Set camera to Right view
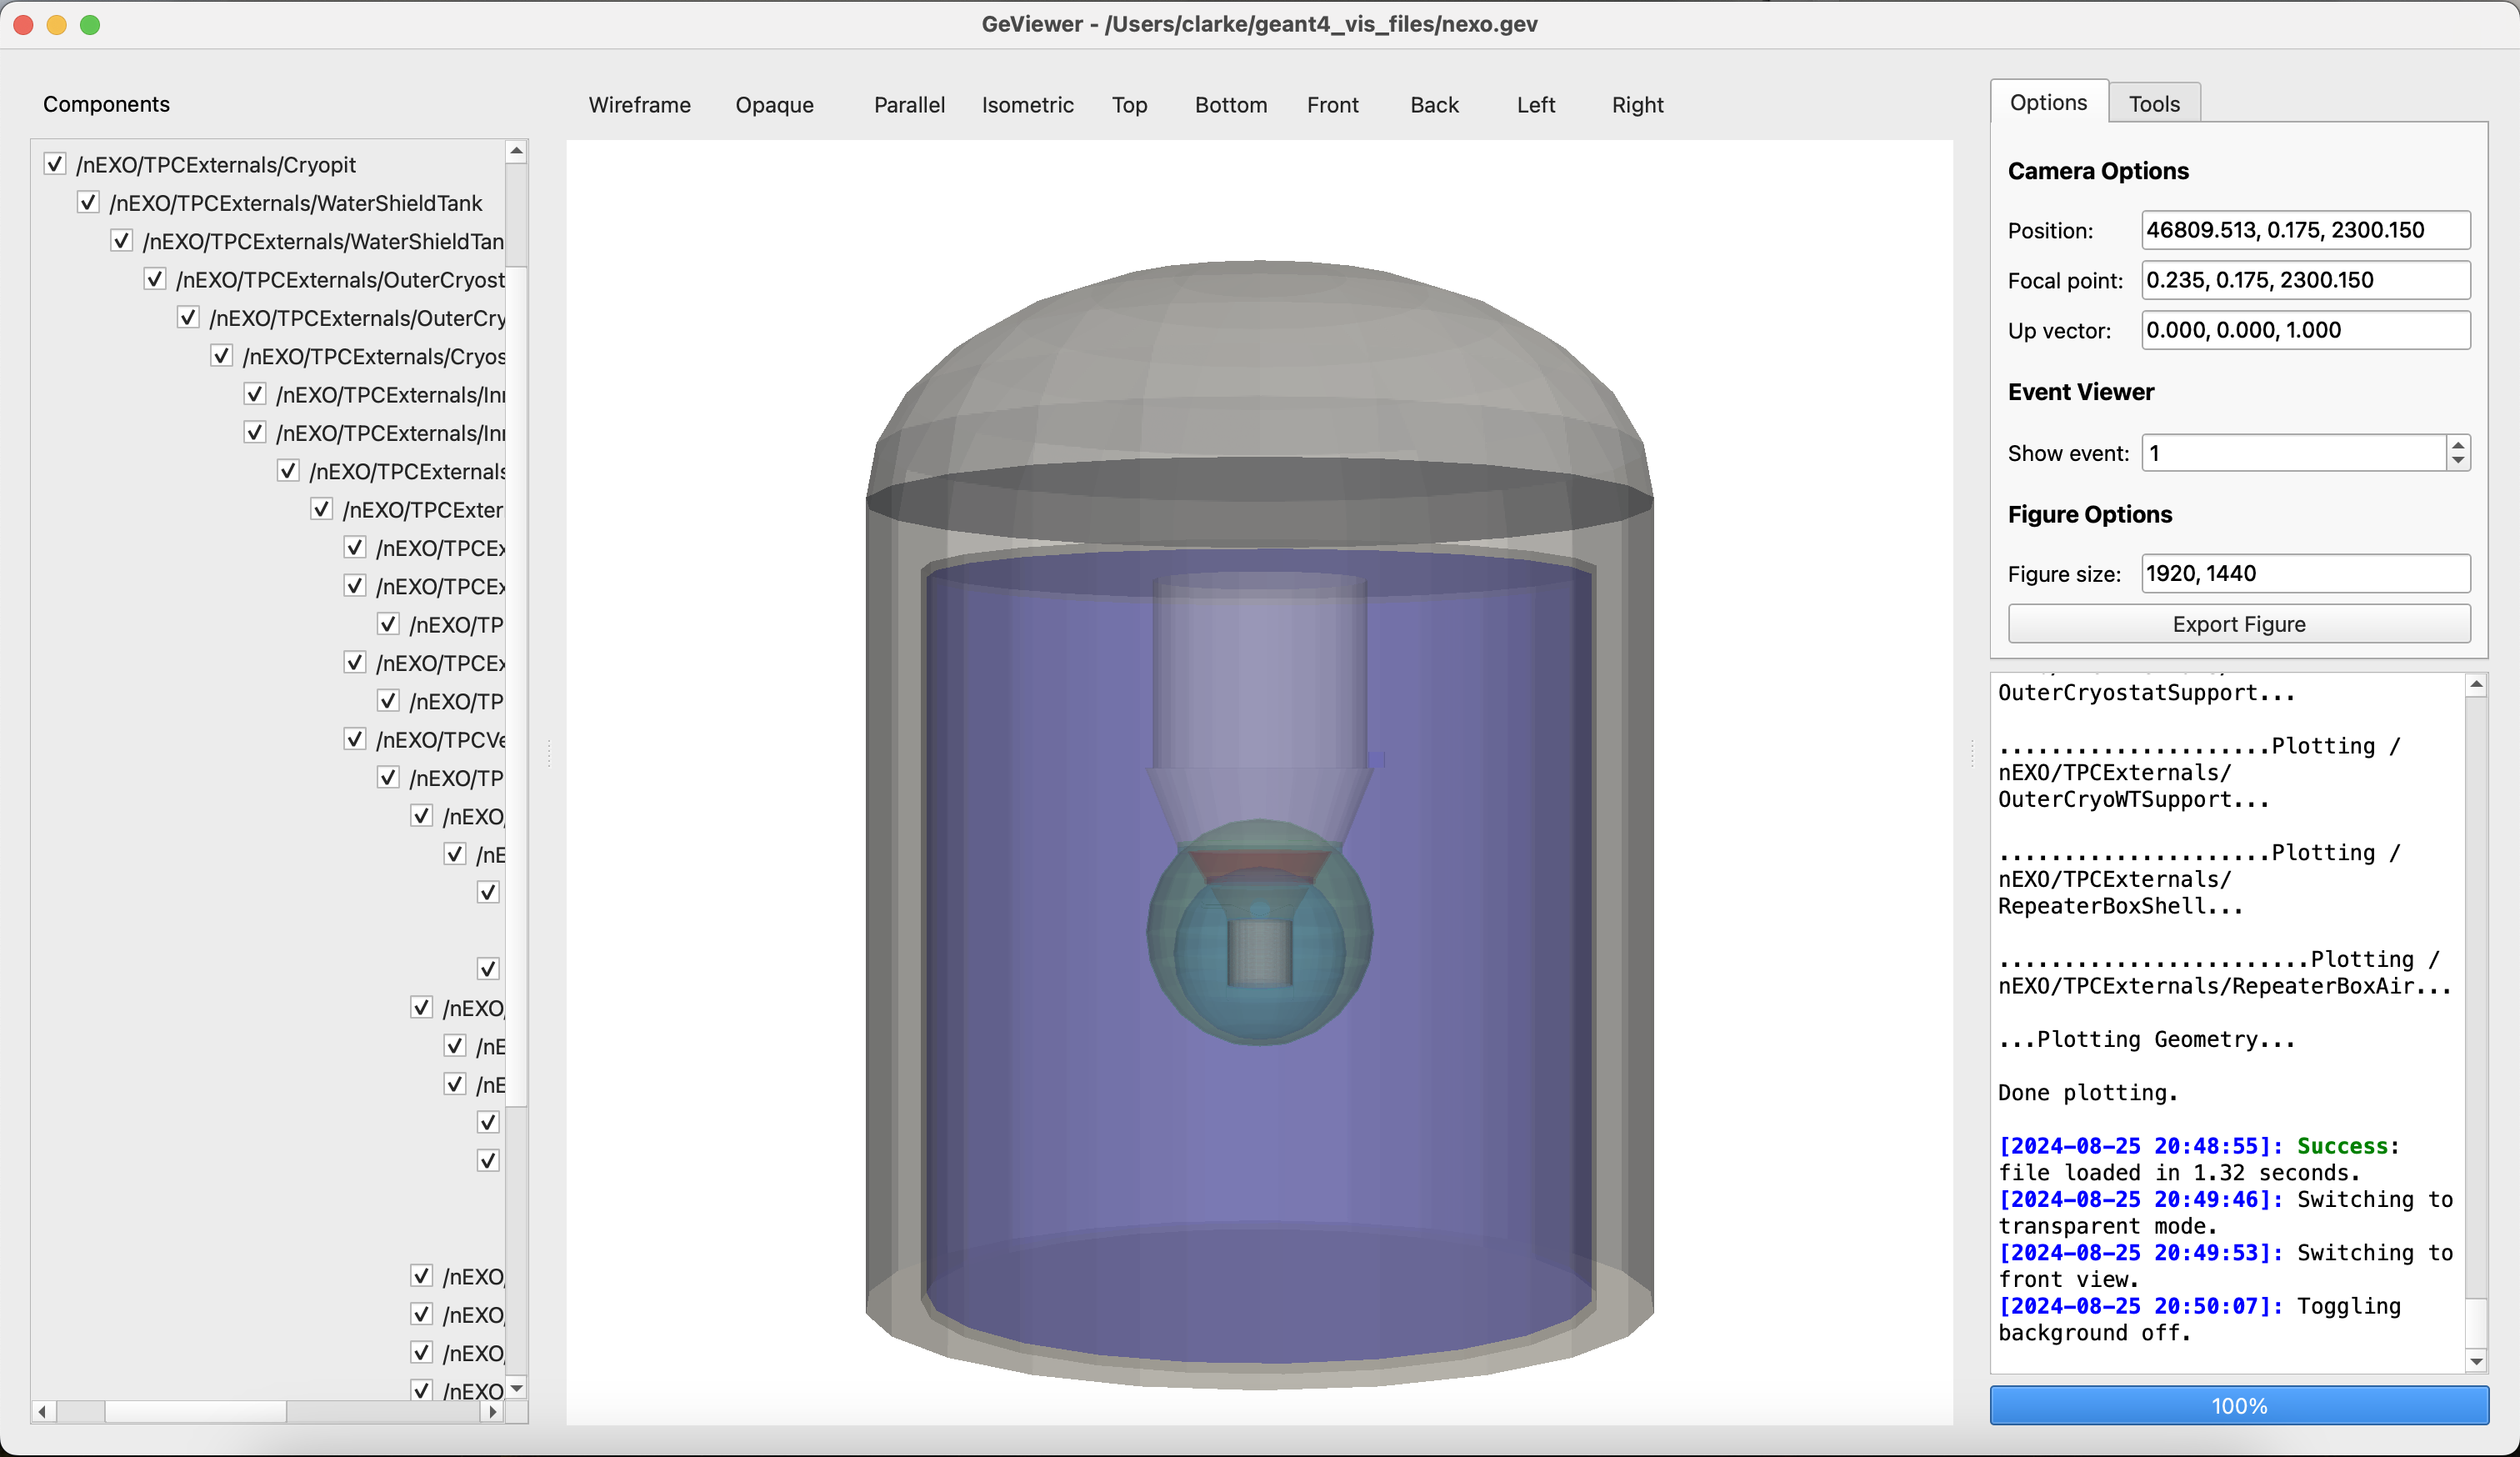 1637,105
